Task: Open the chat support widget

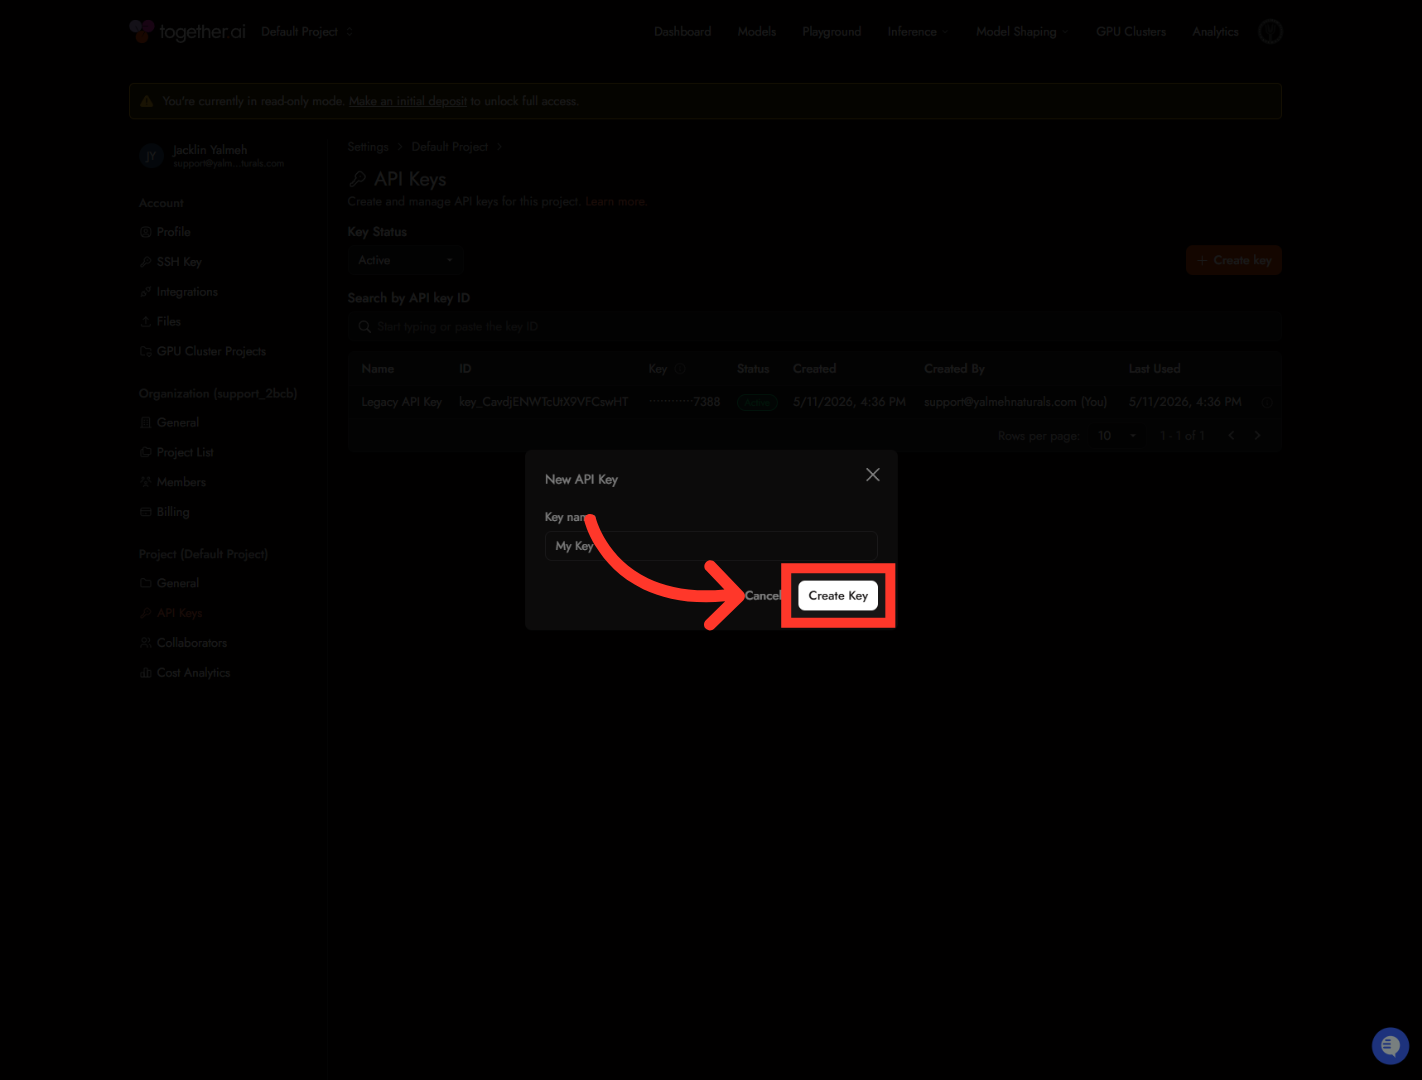Action: [1390, 1046]
